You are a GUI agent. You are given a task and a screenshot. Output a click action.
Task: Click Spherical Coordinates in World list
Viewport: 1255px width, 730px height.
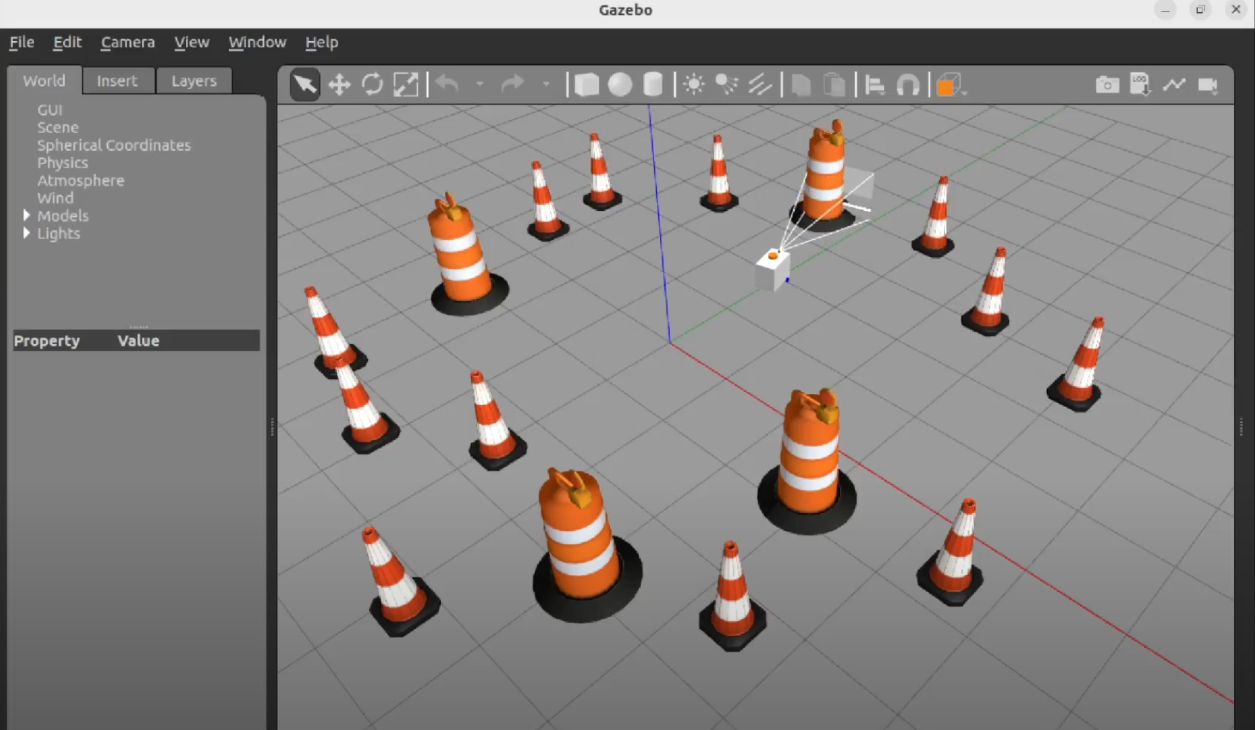[x=113, y=145]
